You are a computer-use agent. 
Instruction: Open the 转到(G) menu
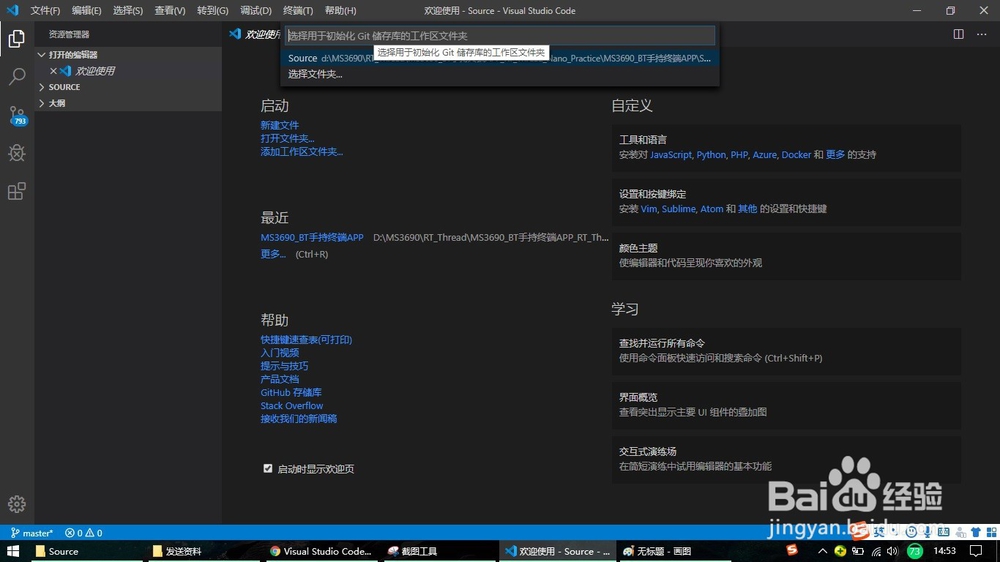point(212,11)
